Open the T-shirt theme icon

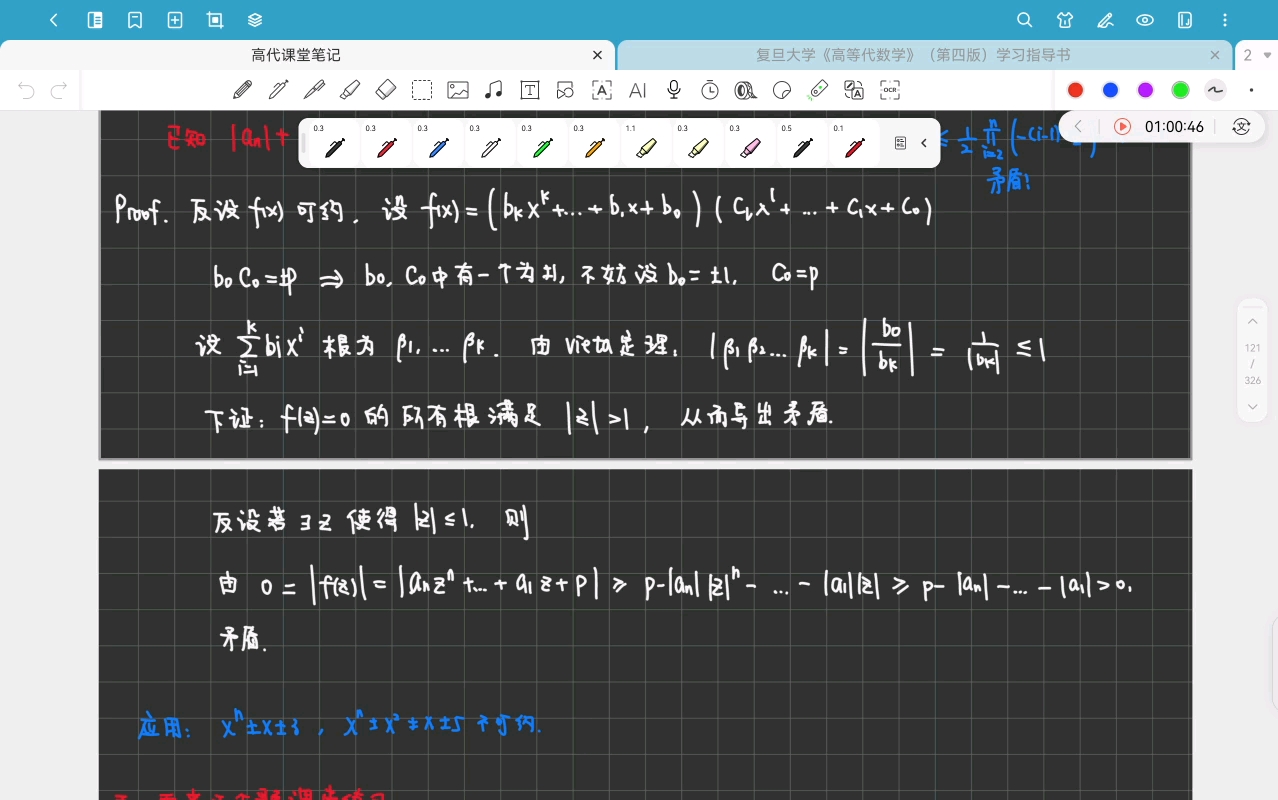pos(1065,20)
